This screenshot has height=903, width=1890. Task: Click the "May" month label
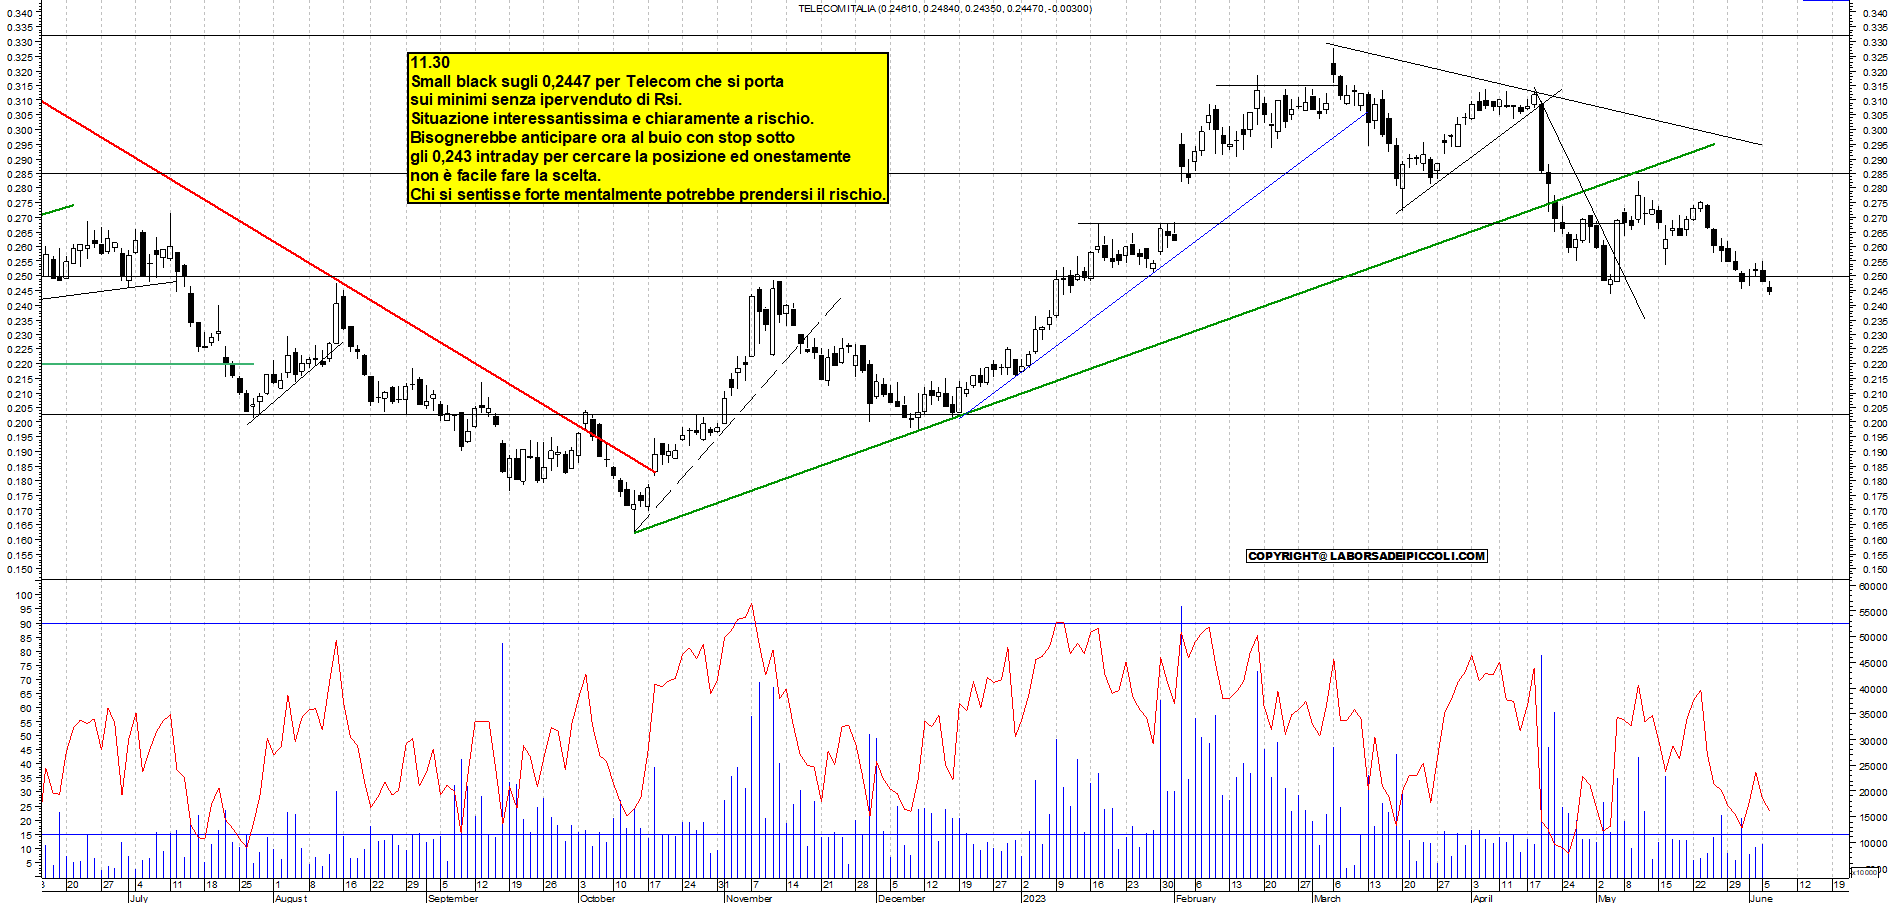[x=1607, y=898]
